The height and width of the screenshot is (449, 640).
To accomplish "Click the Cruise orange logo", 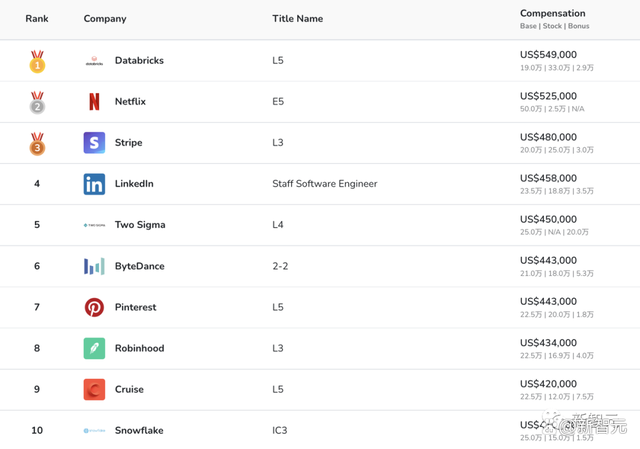I will [94, 389].
